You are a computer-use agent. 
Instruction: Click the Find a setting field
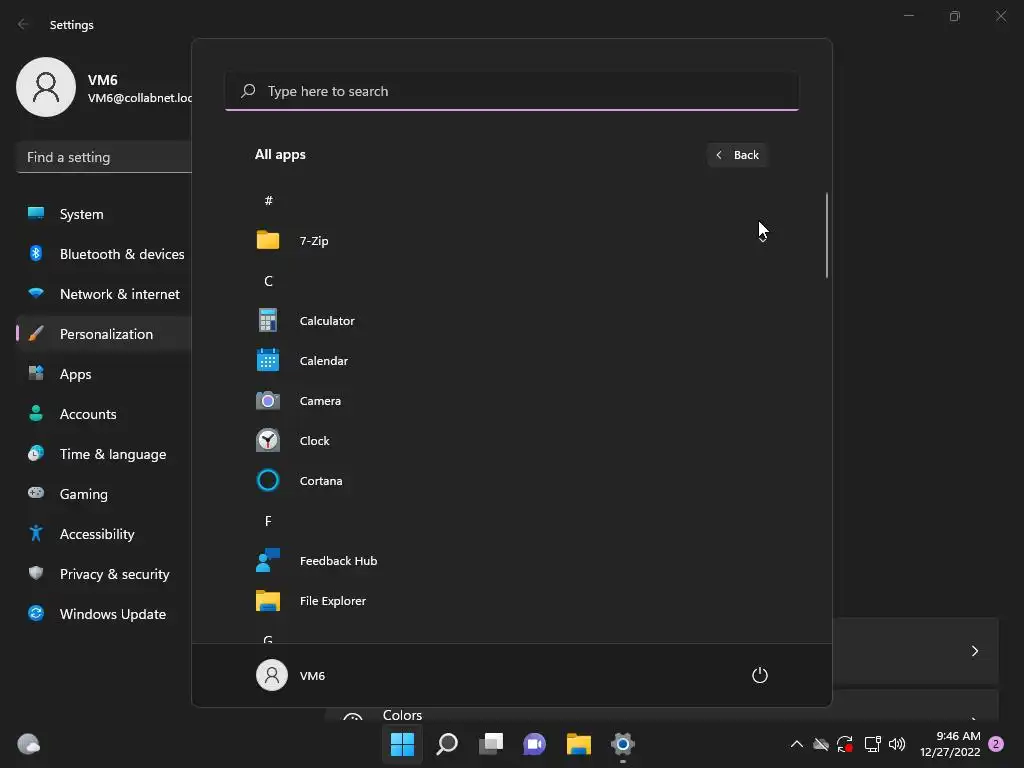tap(104, 157)
